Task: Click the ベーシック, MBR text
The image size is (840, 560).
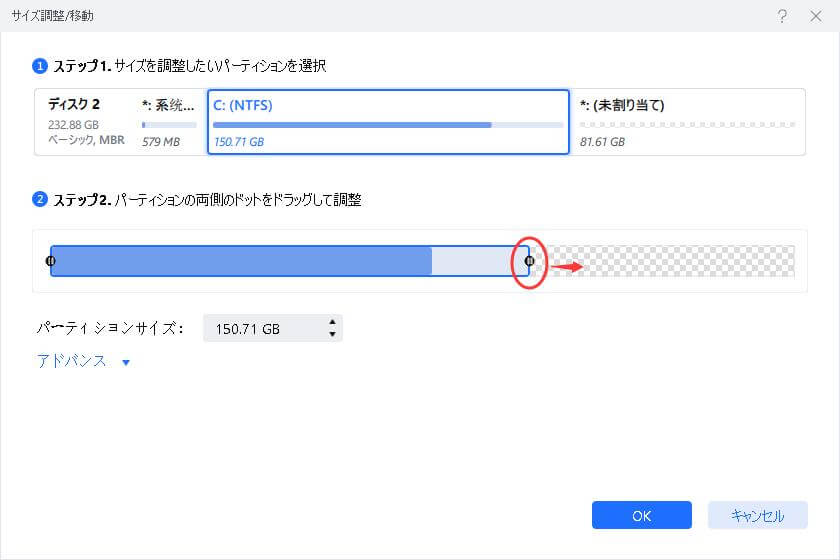Action: click(86, 140)
